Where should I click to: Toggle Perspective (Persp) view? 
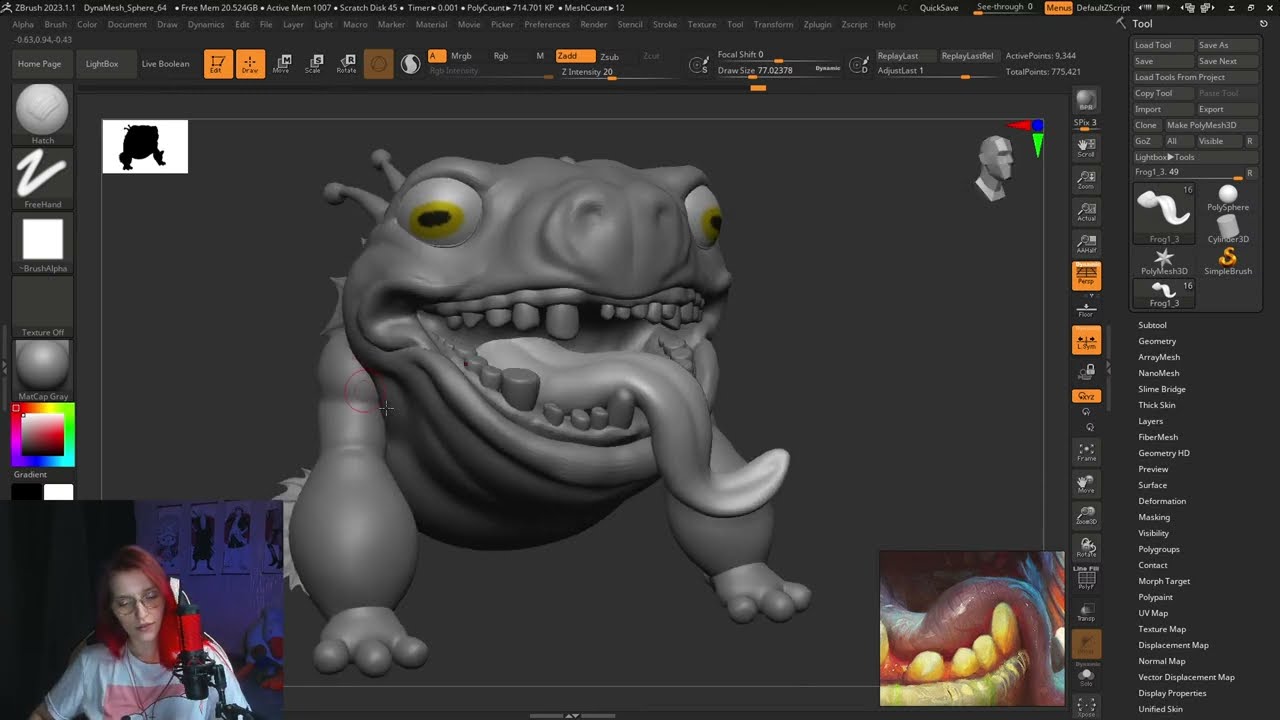click(1086, 276)
